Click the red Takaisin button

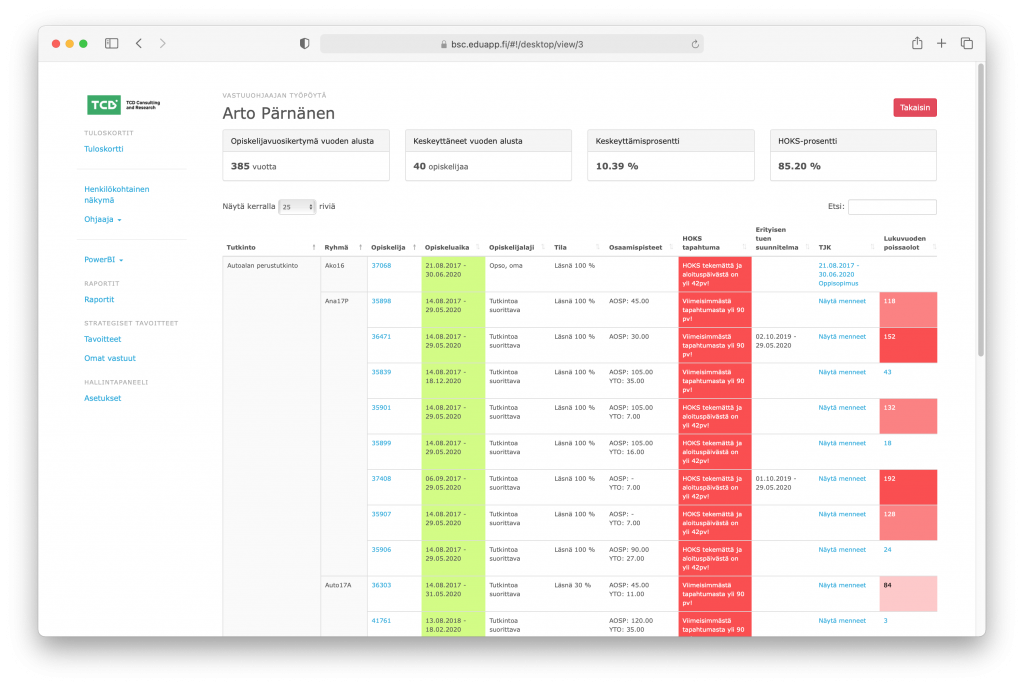(914, 108)
